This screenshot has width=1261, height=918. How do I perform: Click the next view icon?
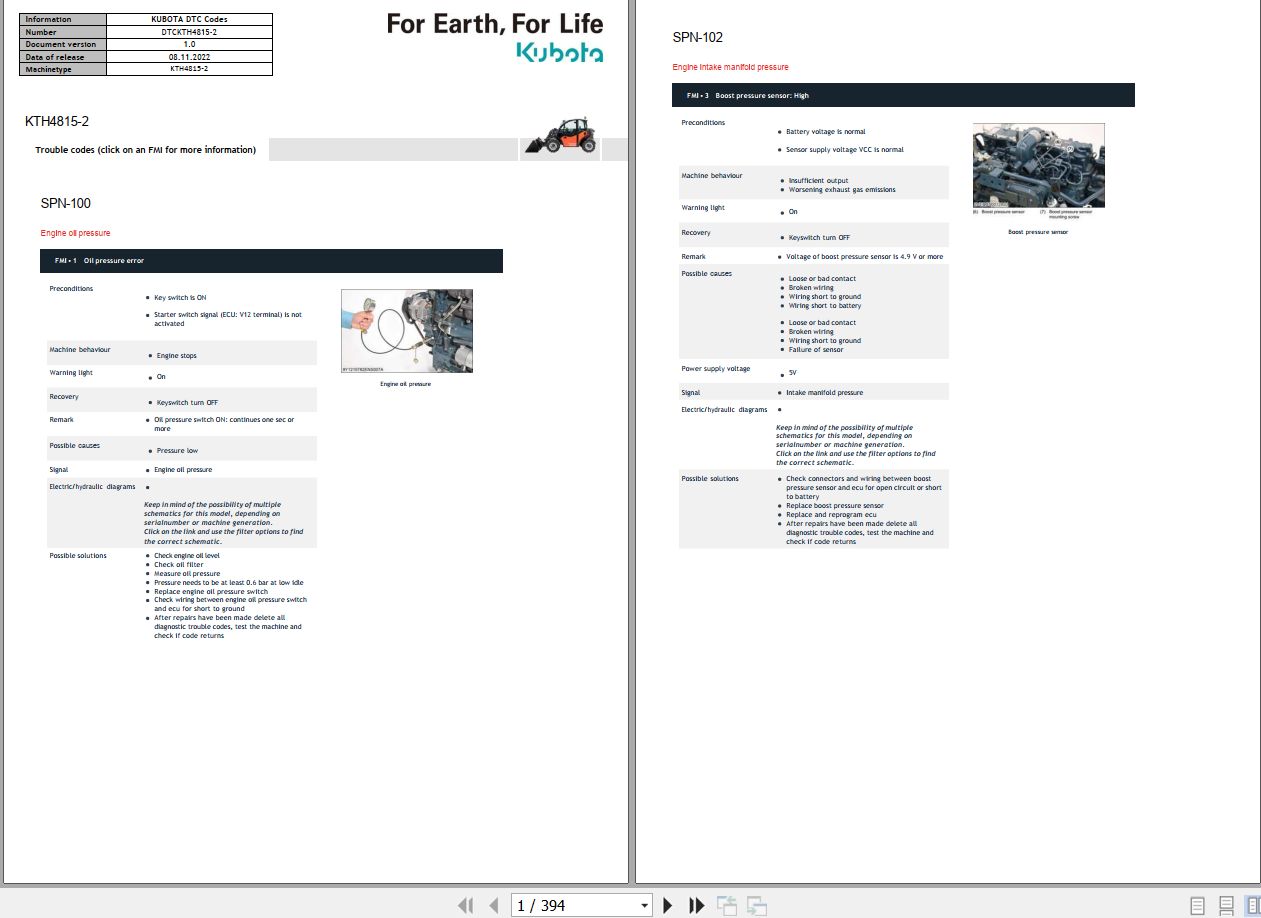tap(757, 905)
